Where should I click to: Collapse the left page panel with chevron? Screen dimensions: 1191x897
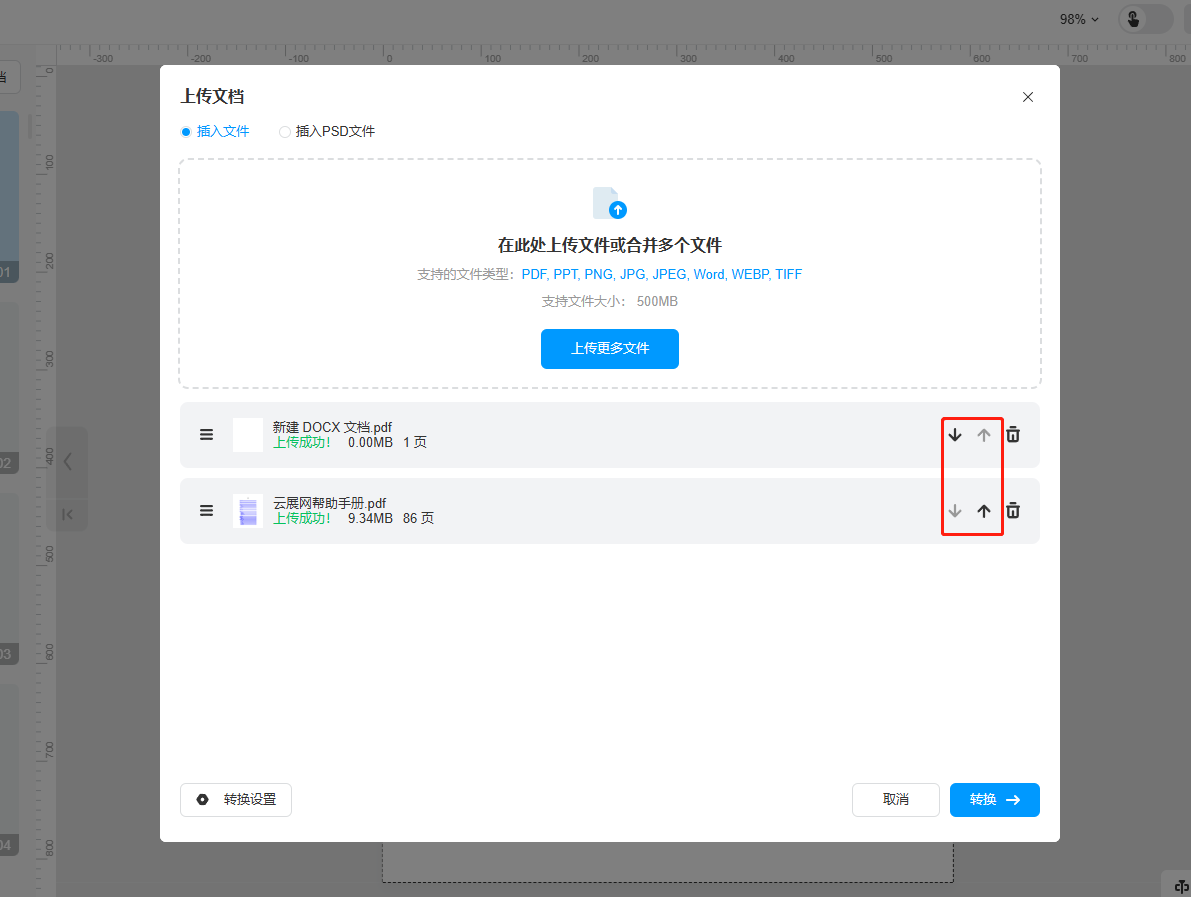point(67,461)
